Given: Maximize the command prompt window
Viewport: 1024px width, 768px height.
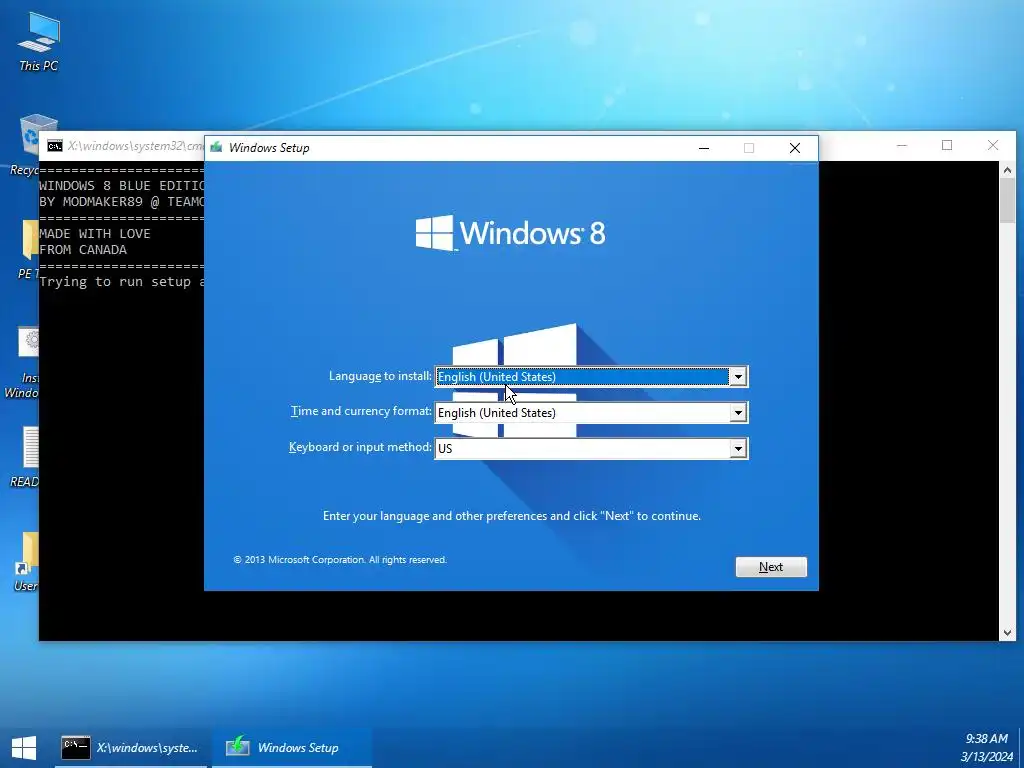Looking at the screenshot, I should [947, 145].
